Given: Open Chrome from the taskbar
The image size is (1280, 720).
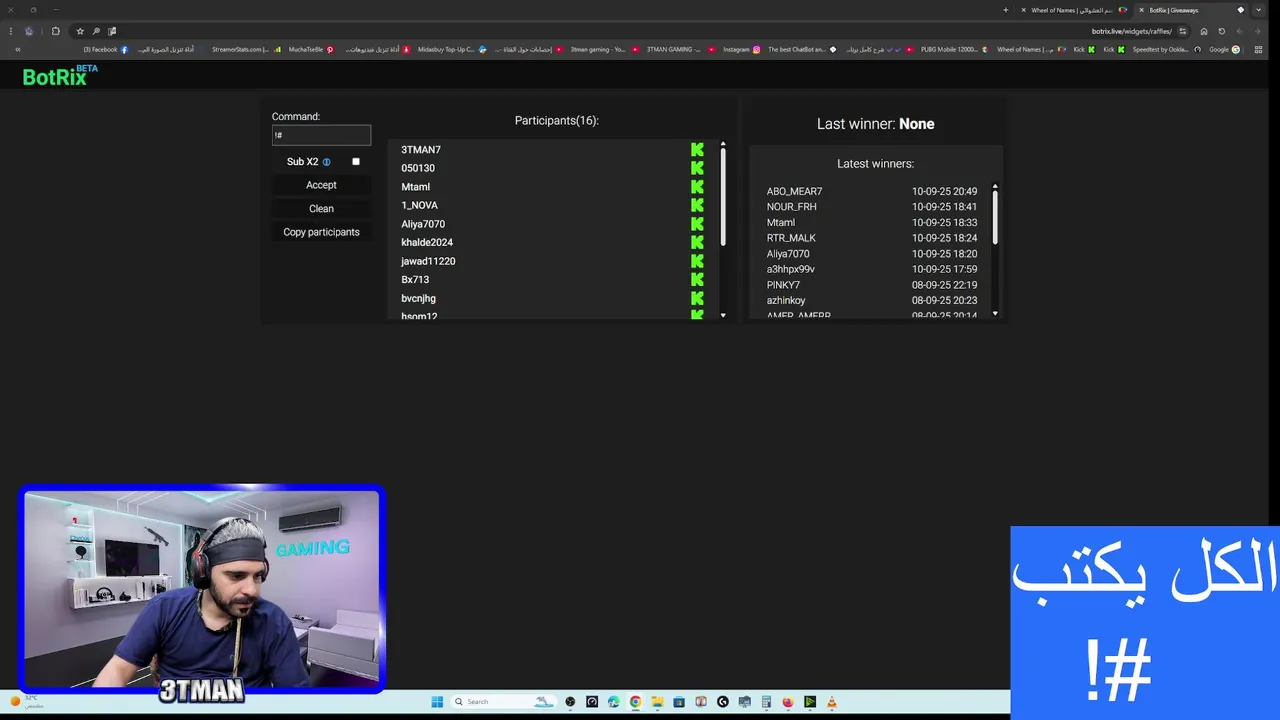Looking at the screenshot, I should click(x=635, y=702).
